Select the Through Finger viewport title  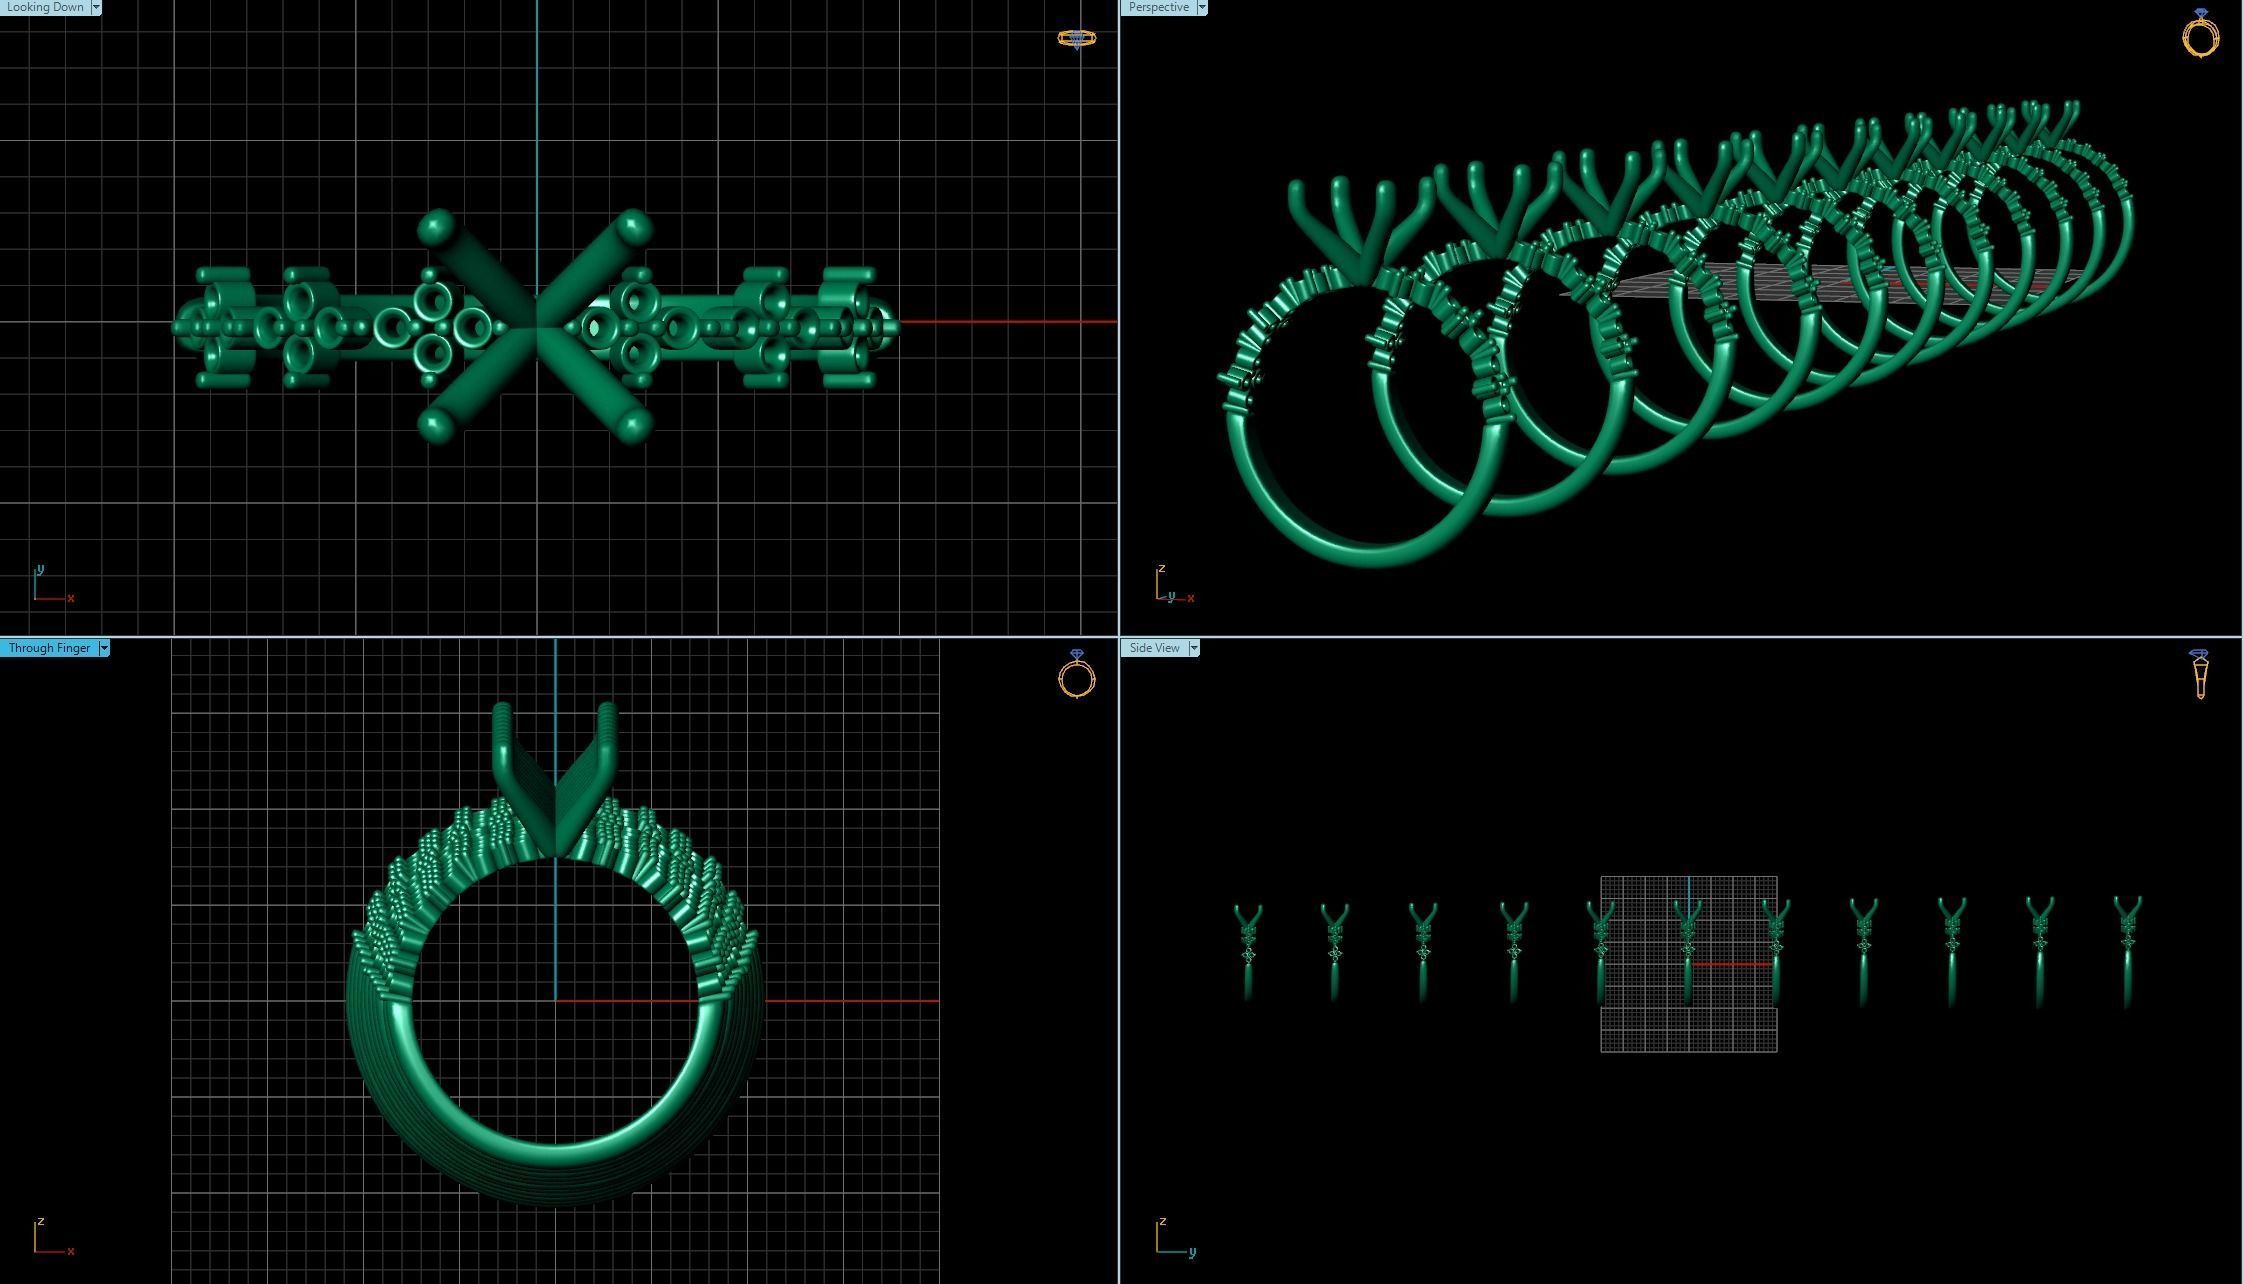coord(49,648)
